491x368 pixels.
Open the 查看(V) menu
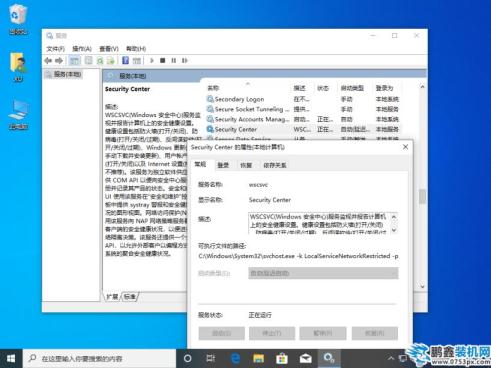109,49
